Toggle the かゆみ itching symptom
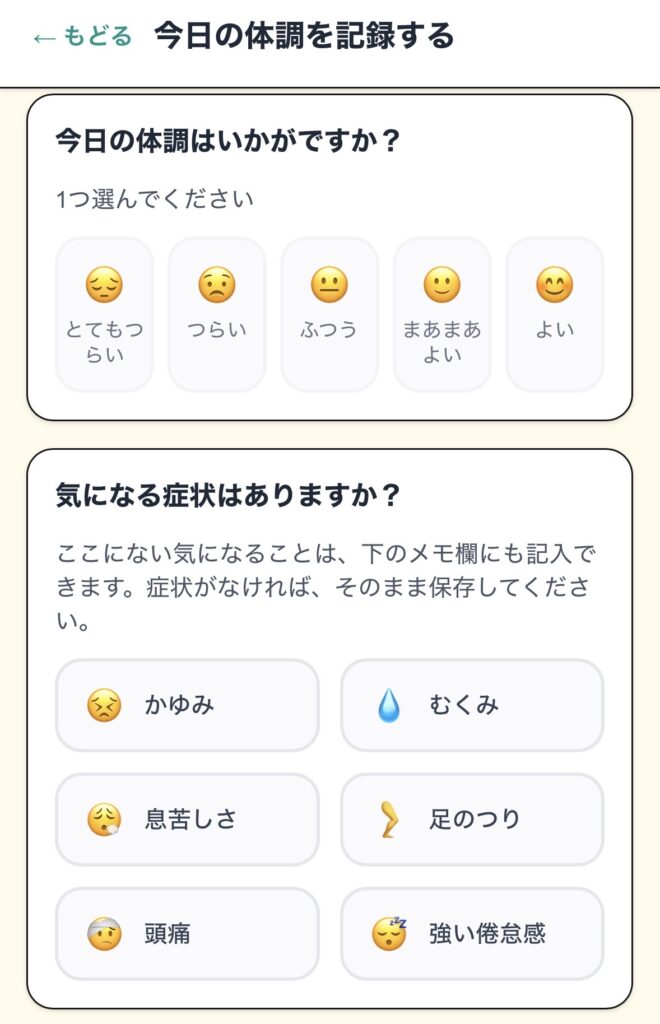 187,705
